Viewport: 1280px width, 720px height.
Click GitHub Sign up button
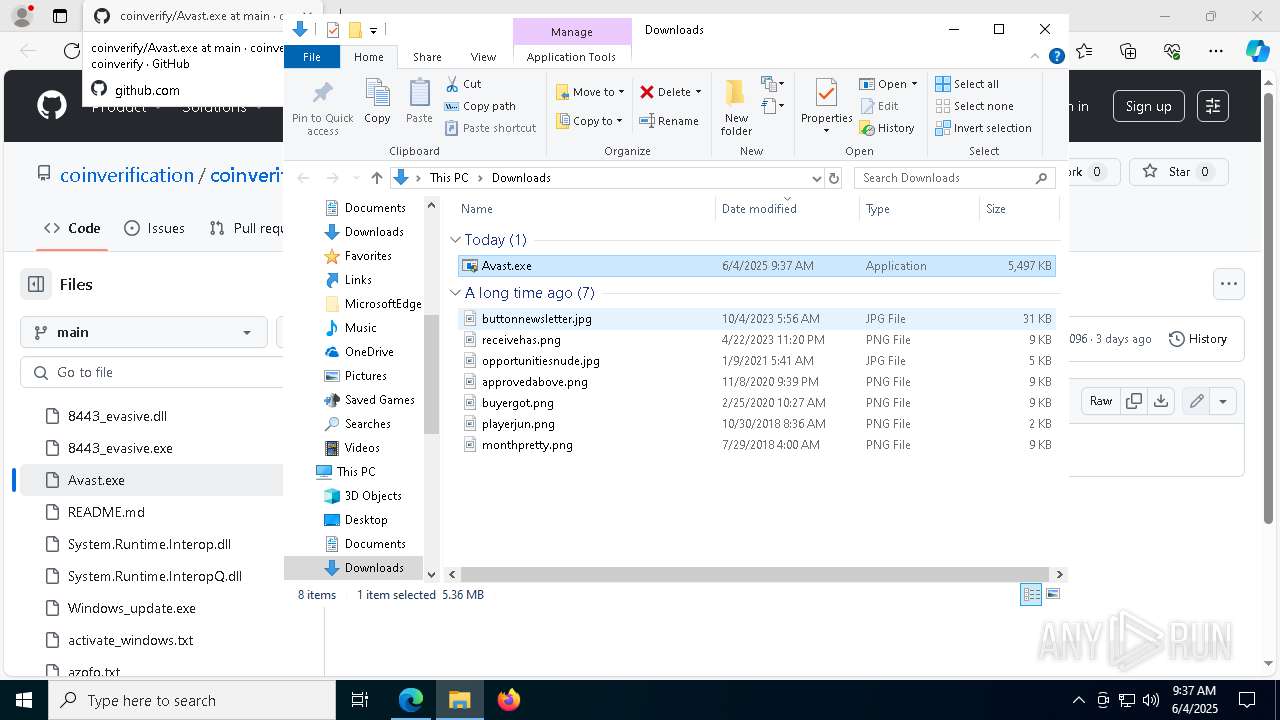tap(1148, 106)
